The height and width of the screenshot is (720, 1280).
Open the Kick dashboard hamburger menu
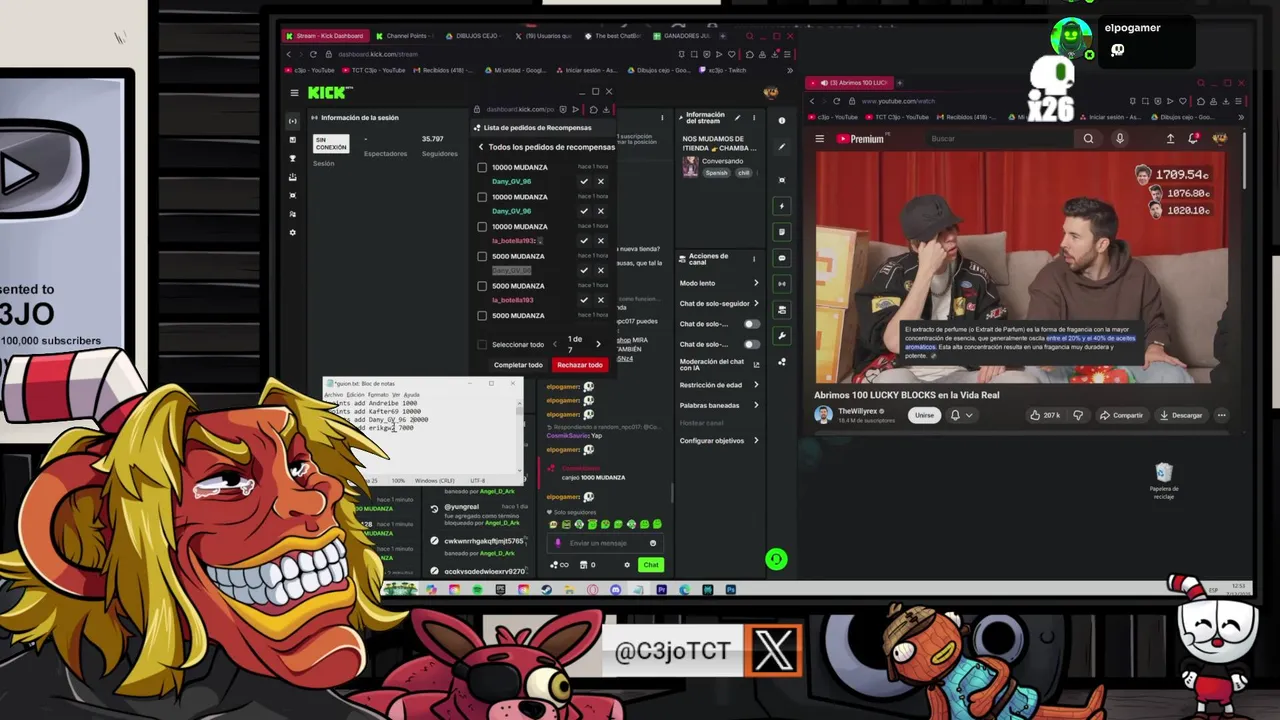pyautogui.click(x=294, y=93)
